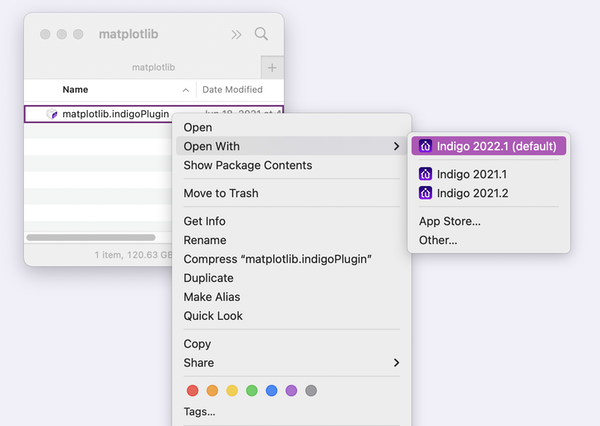The height and width of the screenshot is (426, 600).
Task: Open with Indigo 2021.2
Action: click(489, 193)
